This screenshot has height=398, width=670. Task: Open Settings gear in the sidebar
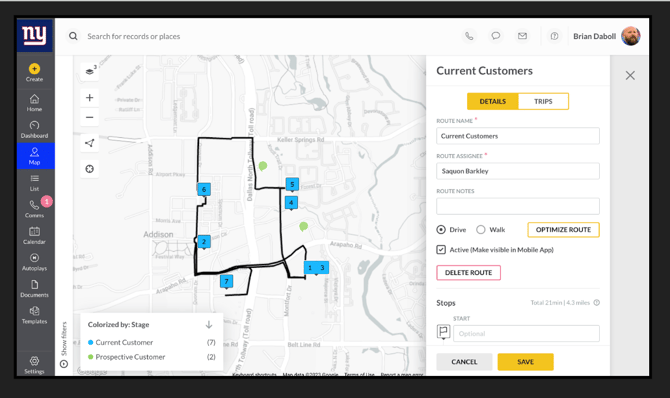coord(34,365)
